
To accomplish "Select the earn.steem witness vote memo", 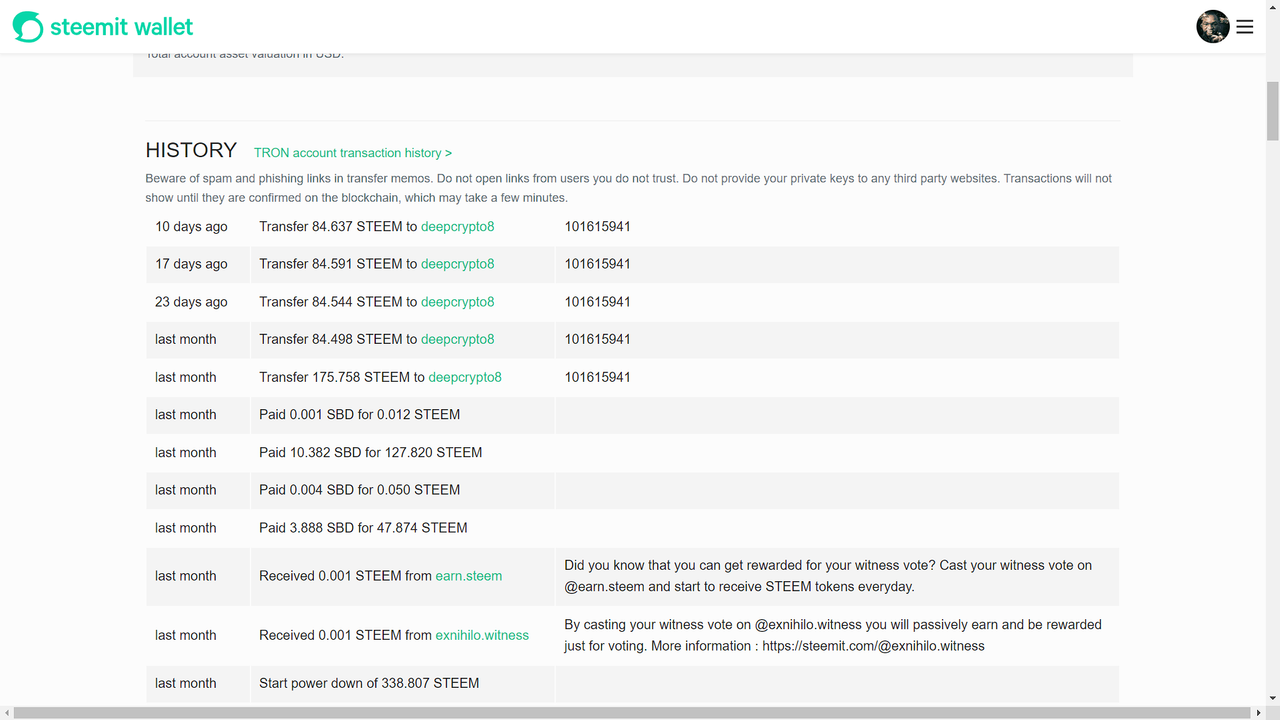I will pos(828,576).
